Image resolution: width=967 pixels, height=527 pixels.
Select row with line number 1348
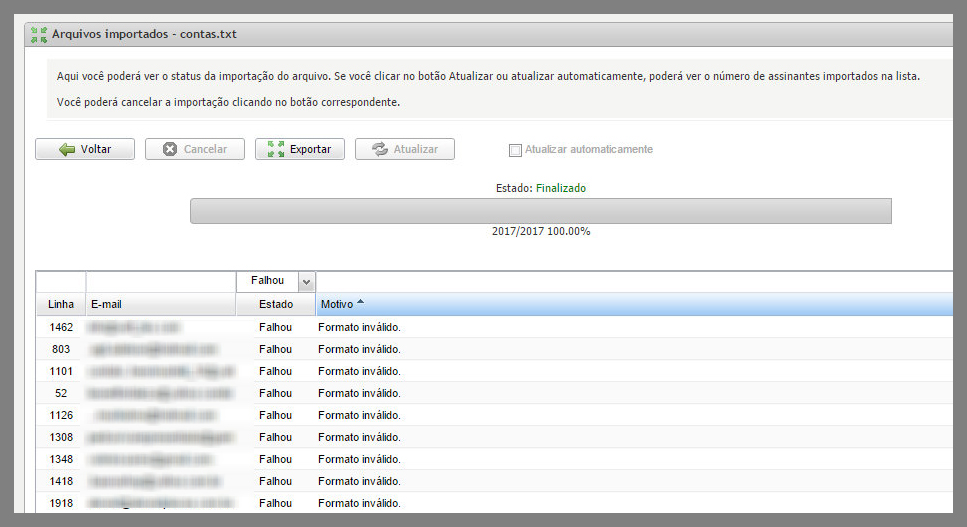click(x=495, y=459)
